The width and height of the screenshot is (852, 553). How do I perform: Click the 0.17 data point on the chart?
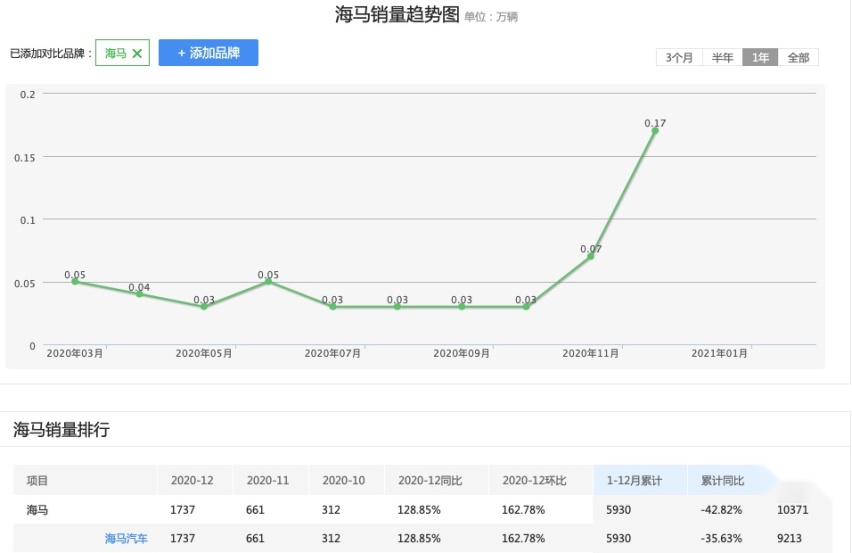click(x=655, y=130)
